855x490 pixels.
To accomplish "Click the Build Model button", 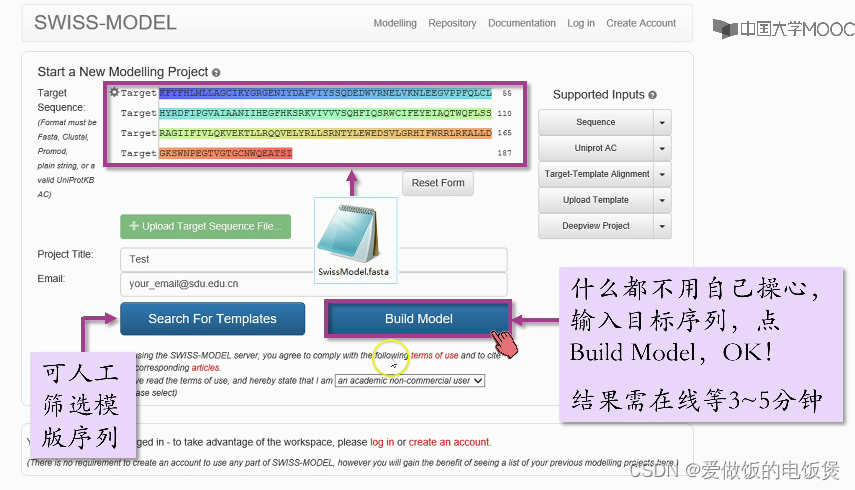I will tap(418, 319).
